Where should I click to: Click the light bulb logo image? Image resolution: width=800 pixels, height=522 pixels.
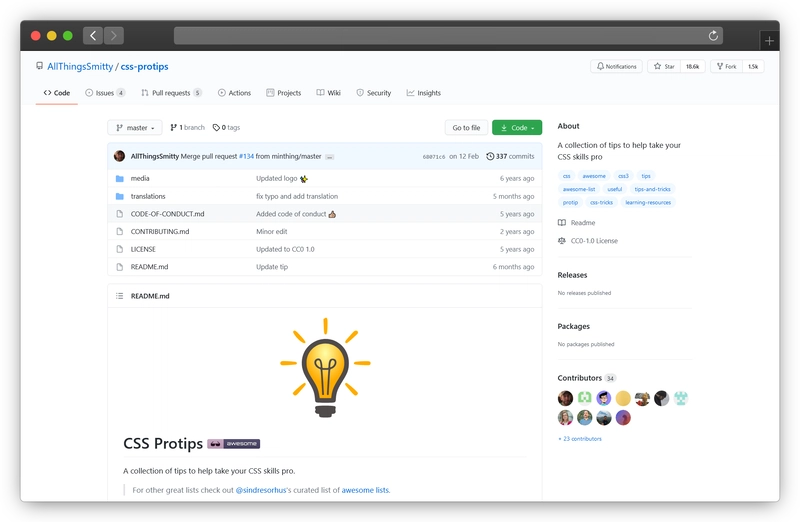pos(325,367)
